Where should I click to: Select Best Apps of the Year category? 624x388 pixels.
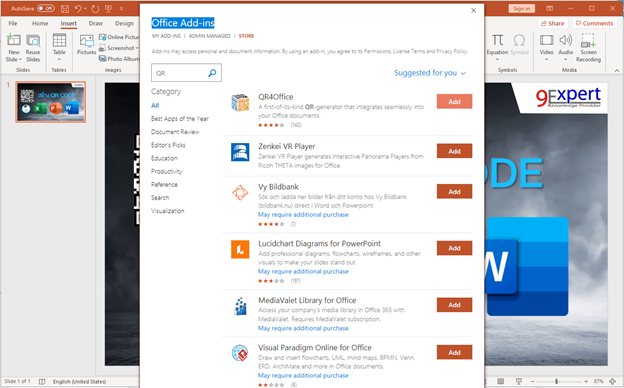coord(179,119)
